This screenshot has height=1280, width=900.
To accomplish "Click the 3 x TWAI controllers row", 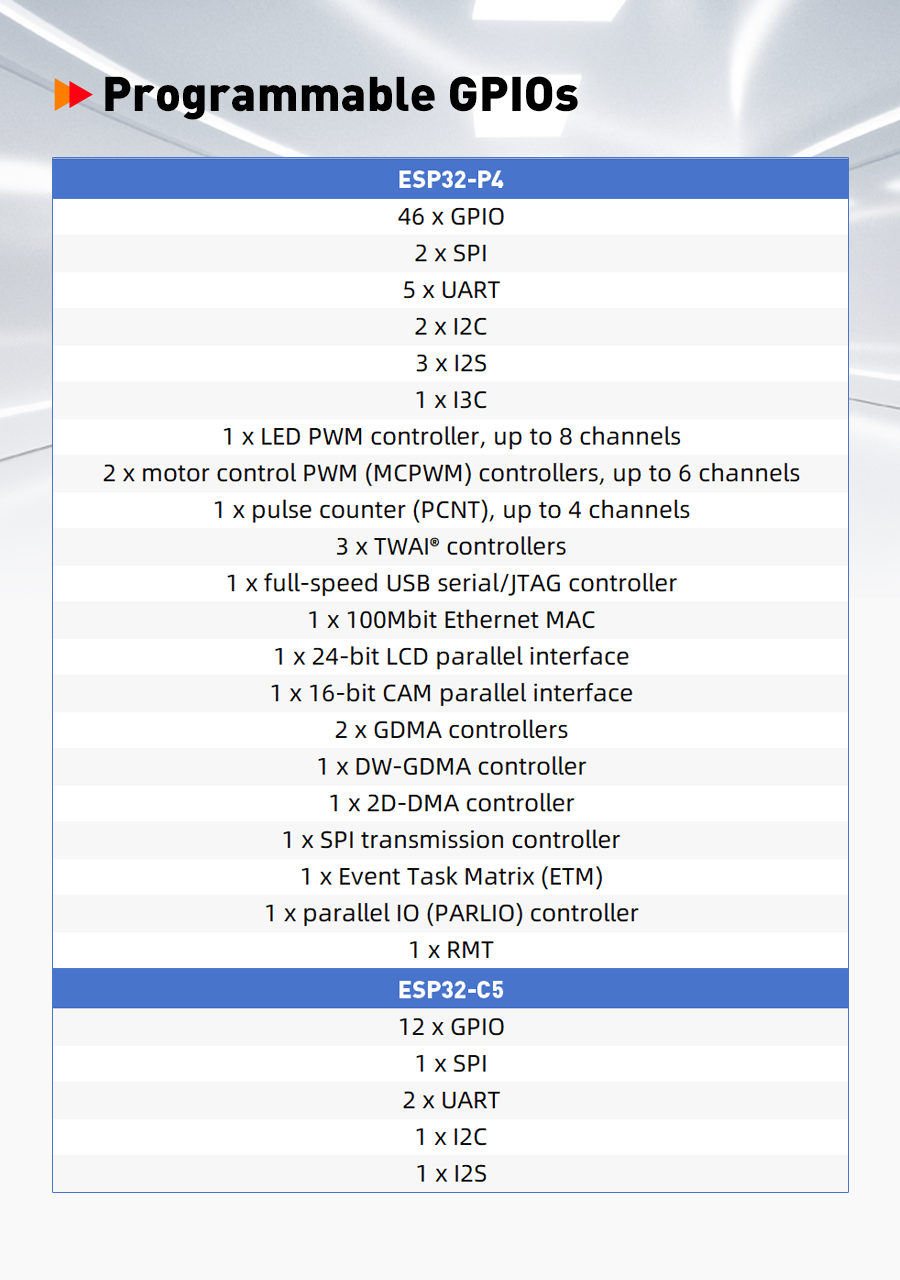I will (x=450, y=547).
